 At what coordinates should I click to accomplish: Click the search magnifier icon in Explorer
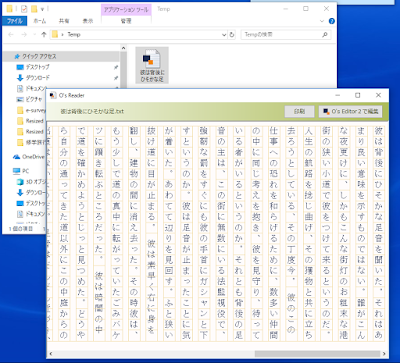(x=324, y=34)
